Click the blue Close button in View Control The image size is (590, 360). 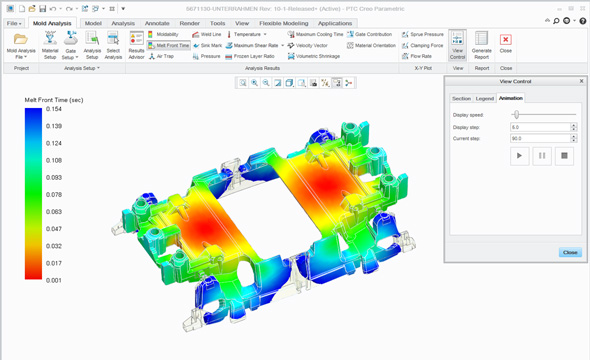click(x=570, y=252)
